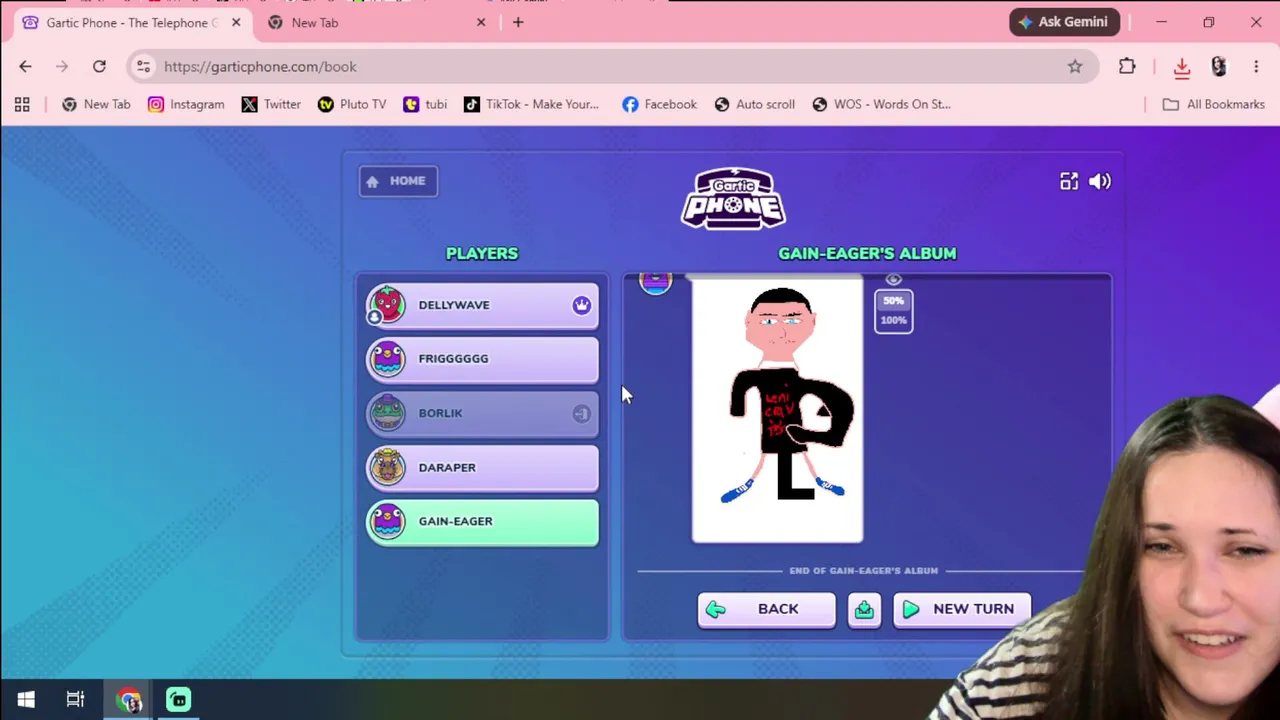Open a new browser tab with plus button
The height and width of the screenshot is (720, 1280).
(x=518, y=22)
